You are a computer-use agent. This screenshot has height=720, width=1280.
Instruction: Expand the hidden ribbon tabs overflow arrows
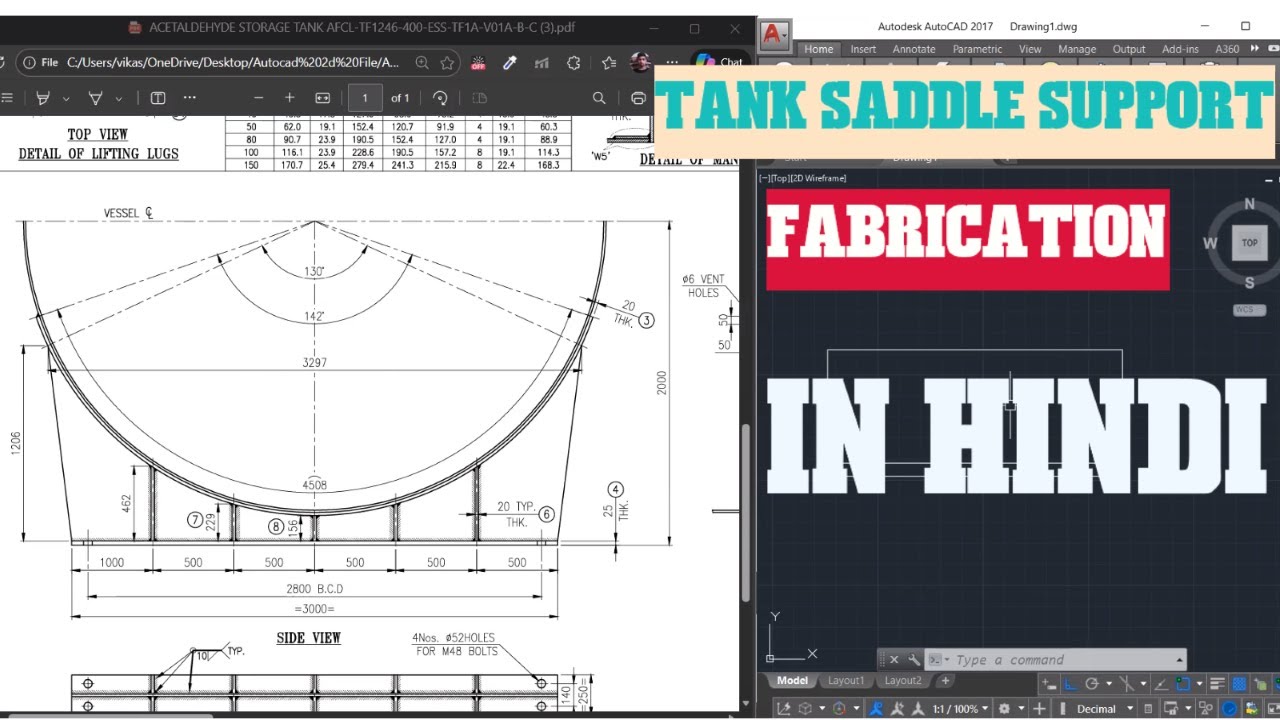[1254, 49]
